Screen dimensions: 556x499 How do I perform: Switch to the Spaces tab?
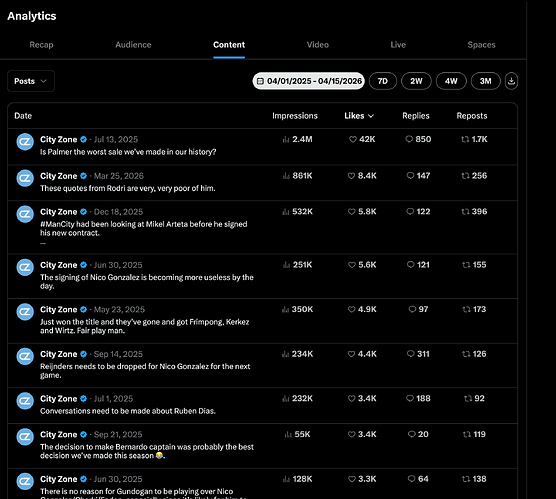(x=481, y=45)
